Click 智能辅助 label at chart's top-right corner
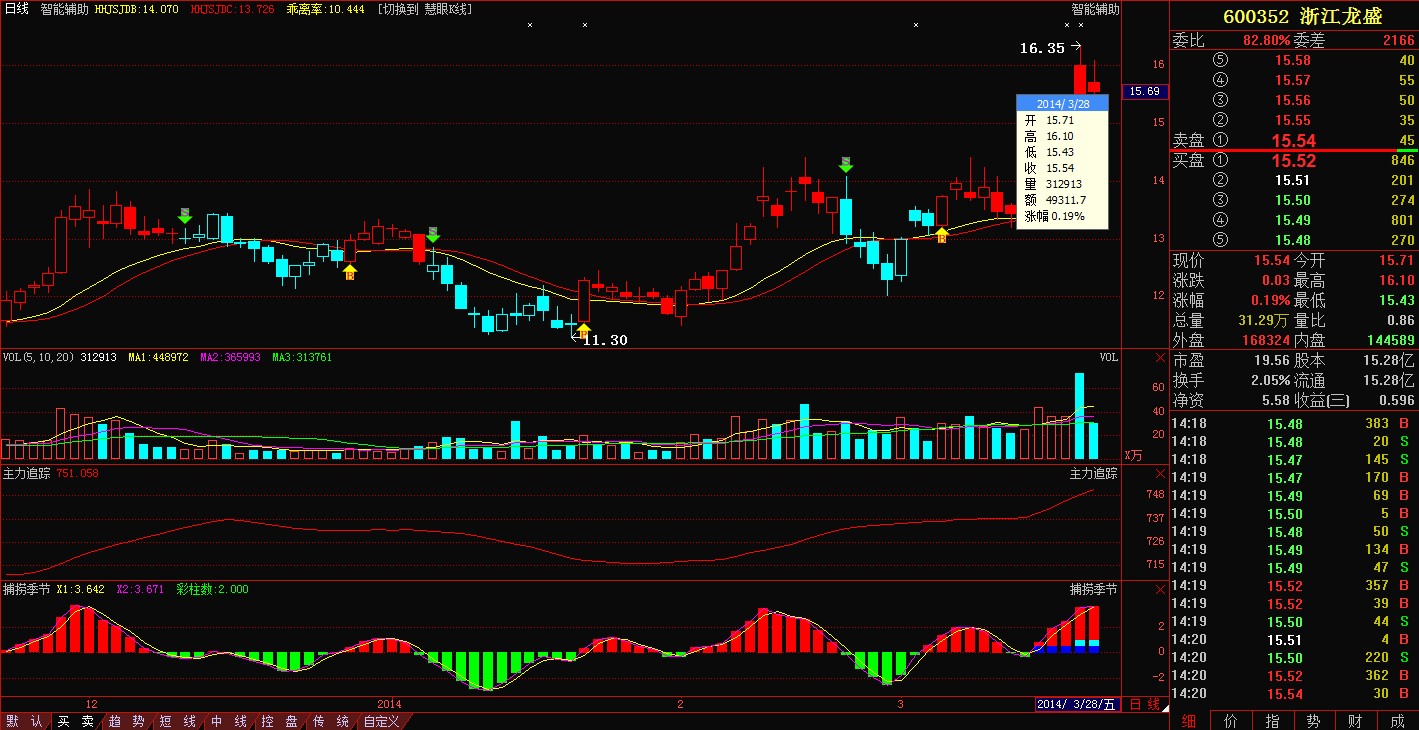Screen dimensions: 1419x730 coord(1095,8)
